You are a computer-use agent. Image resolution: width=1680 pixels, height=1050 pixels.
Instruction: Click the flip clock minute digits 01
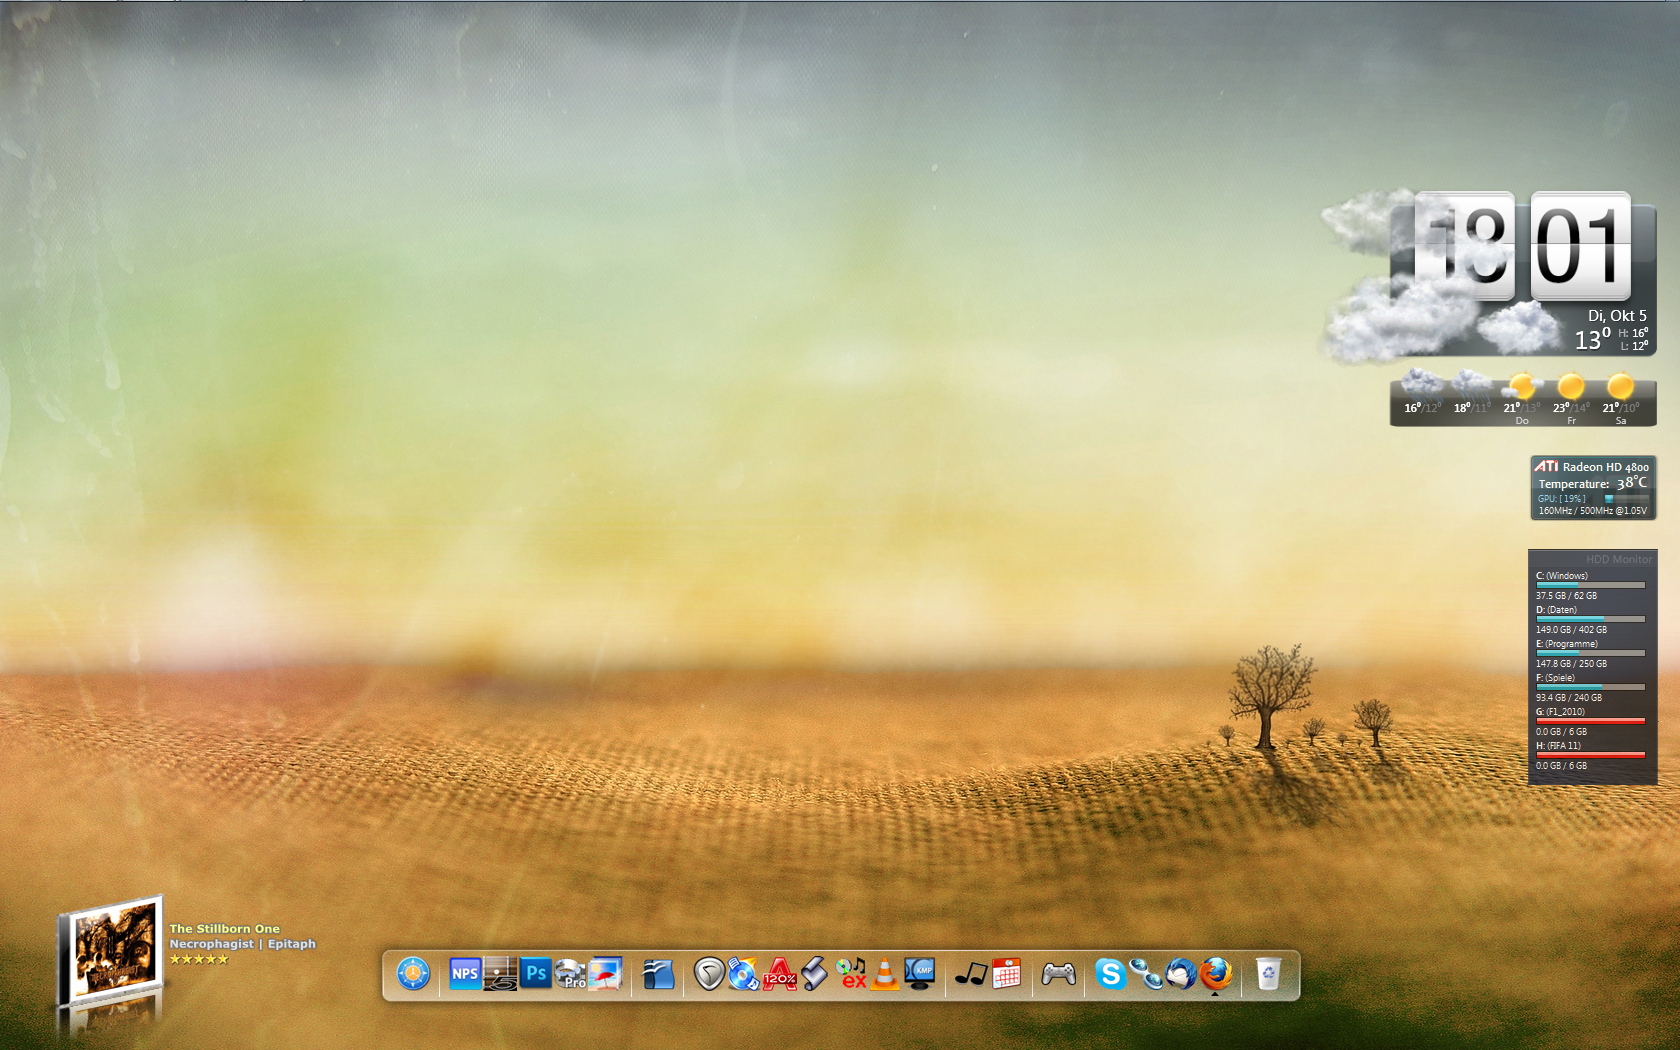[x=1581, y=247]
